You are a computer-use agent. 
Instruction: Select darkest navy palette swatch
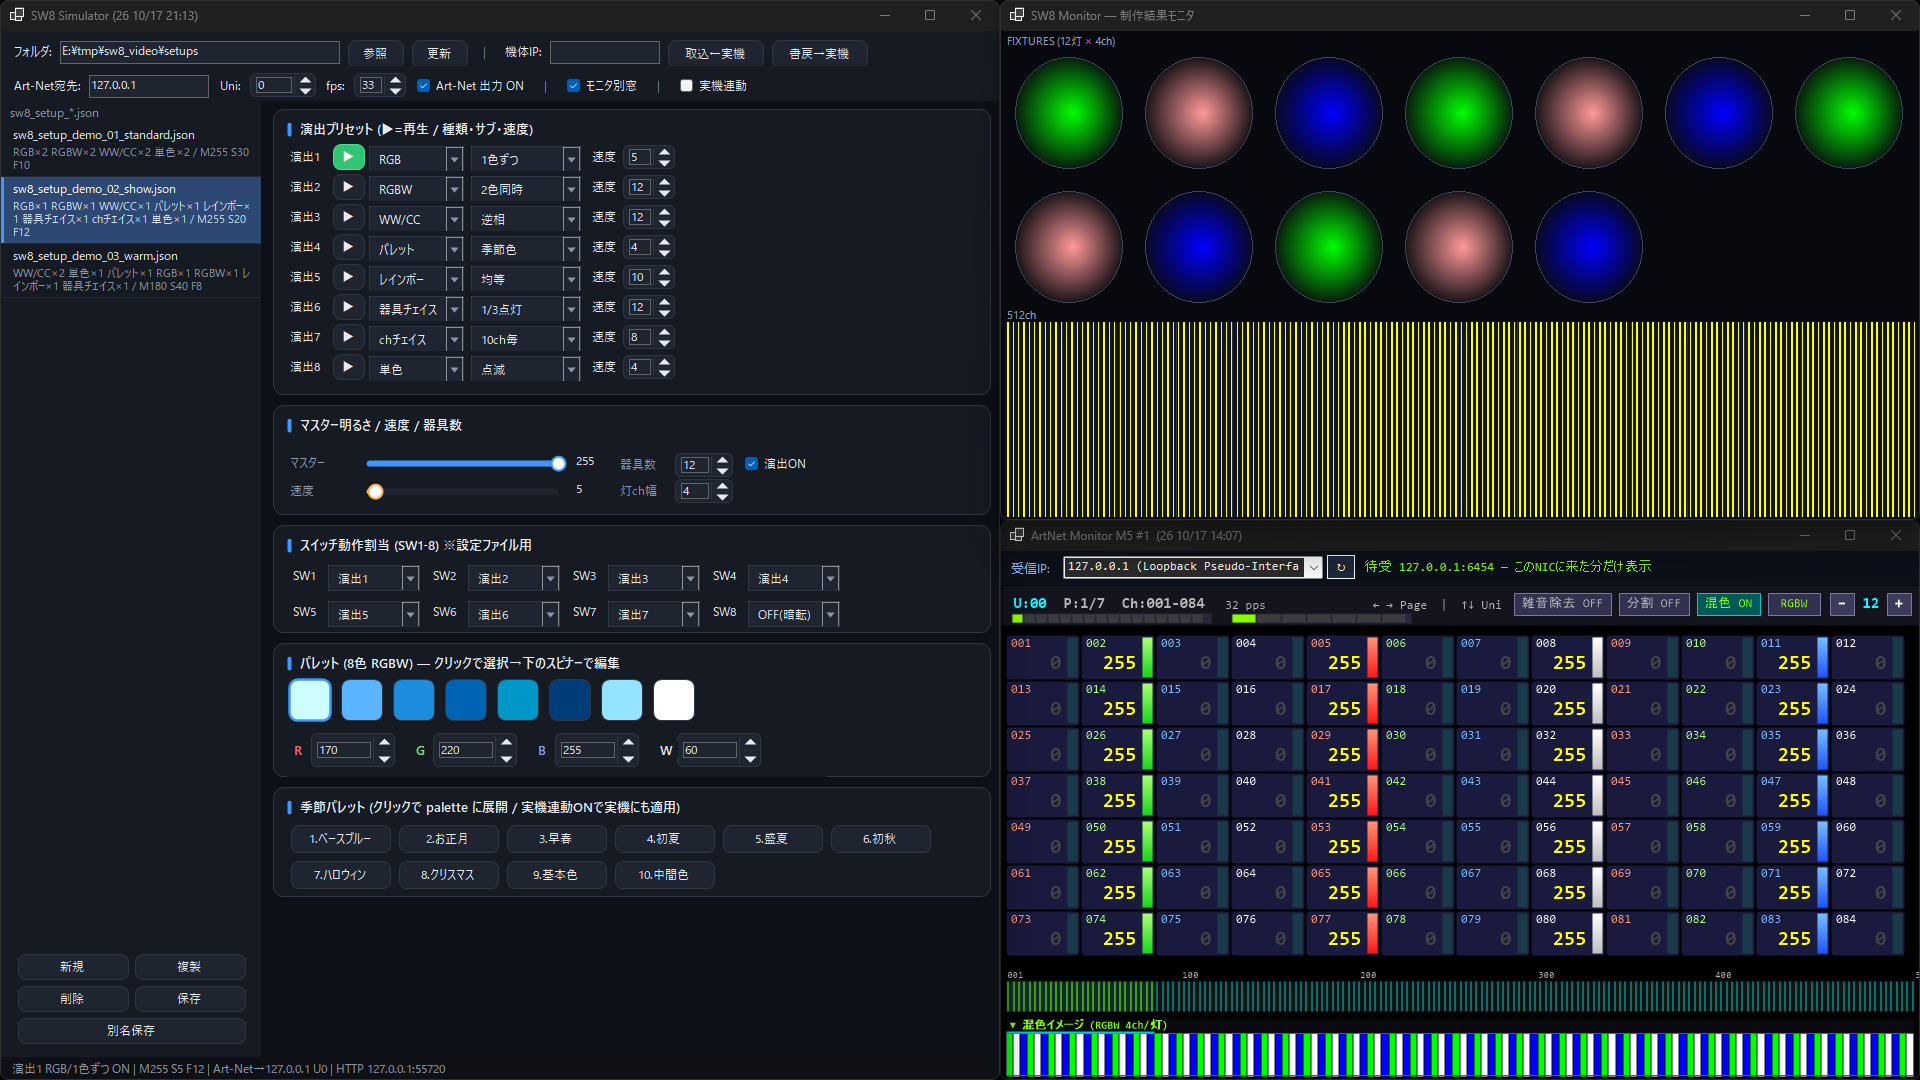coord(570,700)
